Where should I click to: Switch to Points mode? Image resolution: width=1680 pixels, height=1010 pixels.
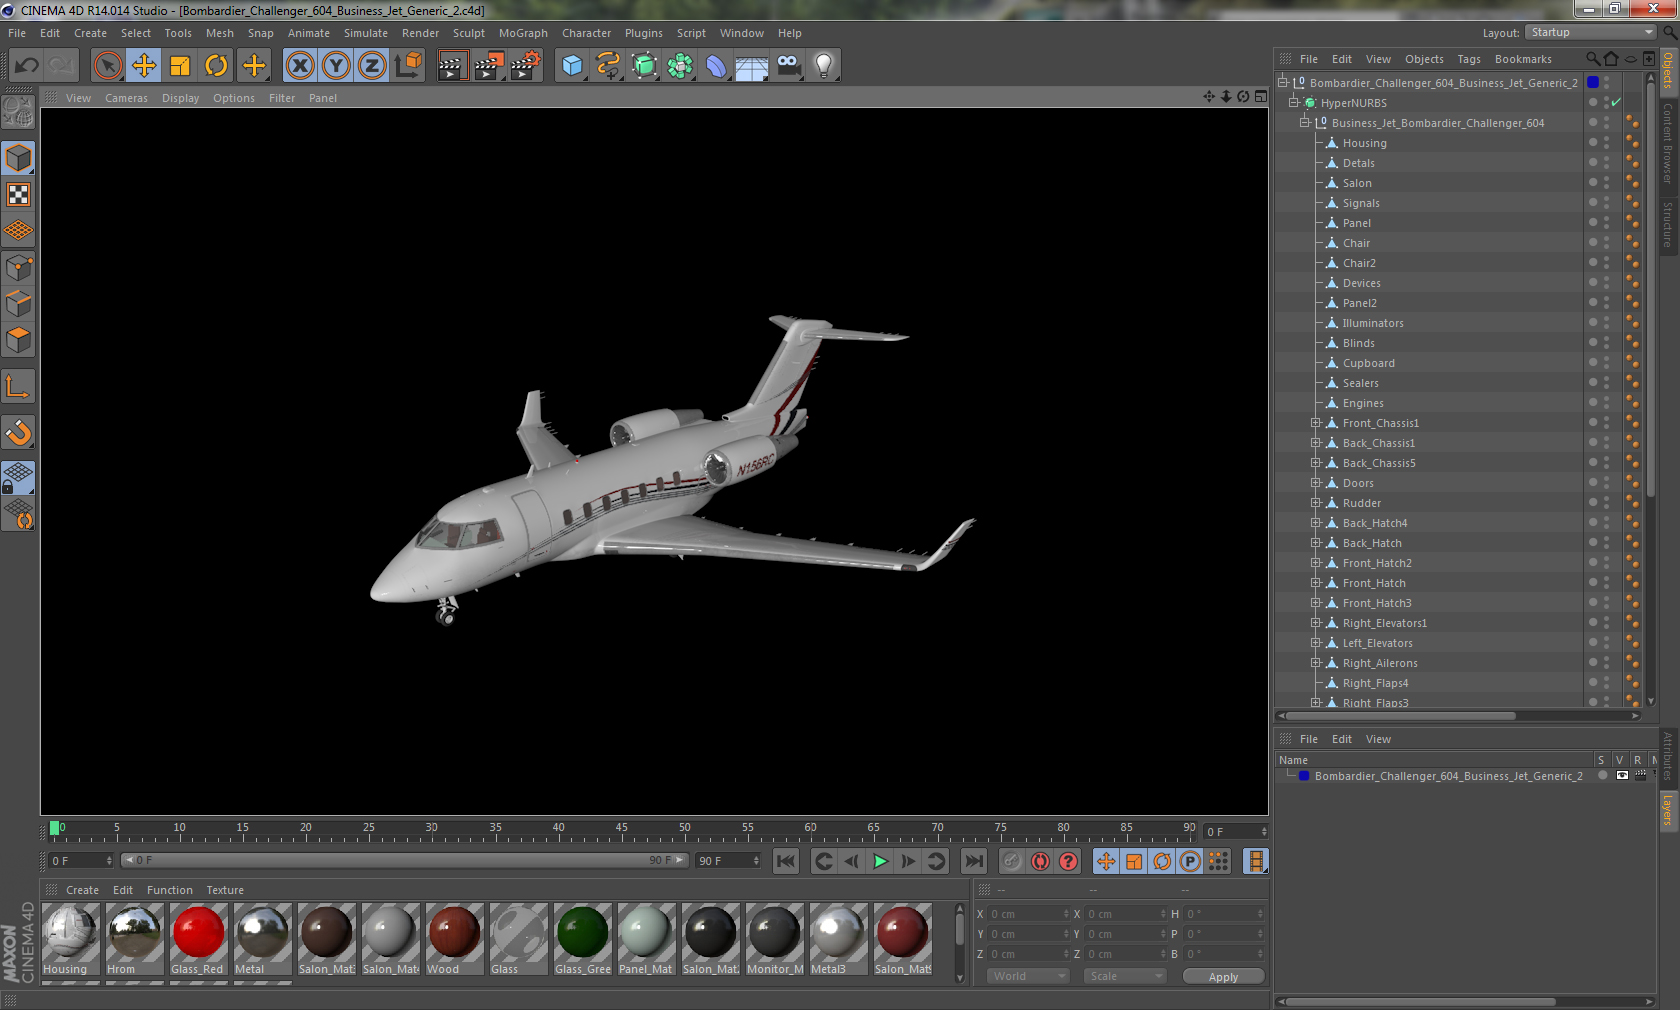pyautogui.click(x=18, y=267)
